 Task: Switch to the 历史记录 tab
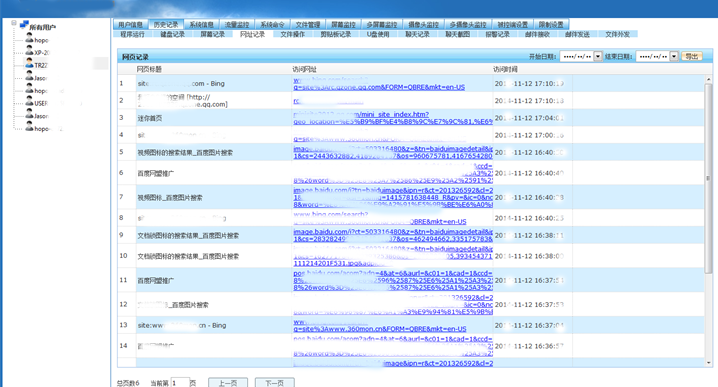click(x=166, y=25)
